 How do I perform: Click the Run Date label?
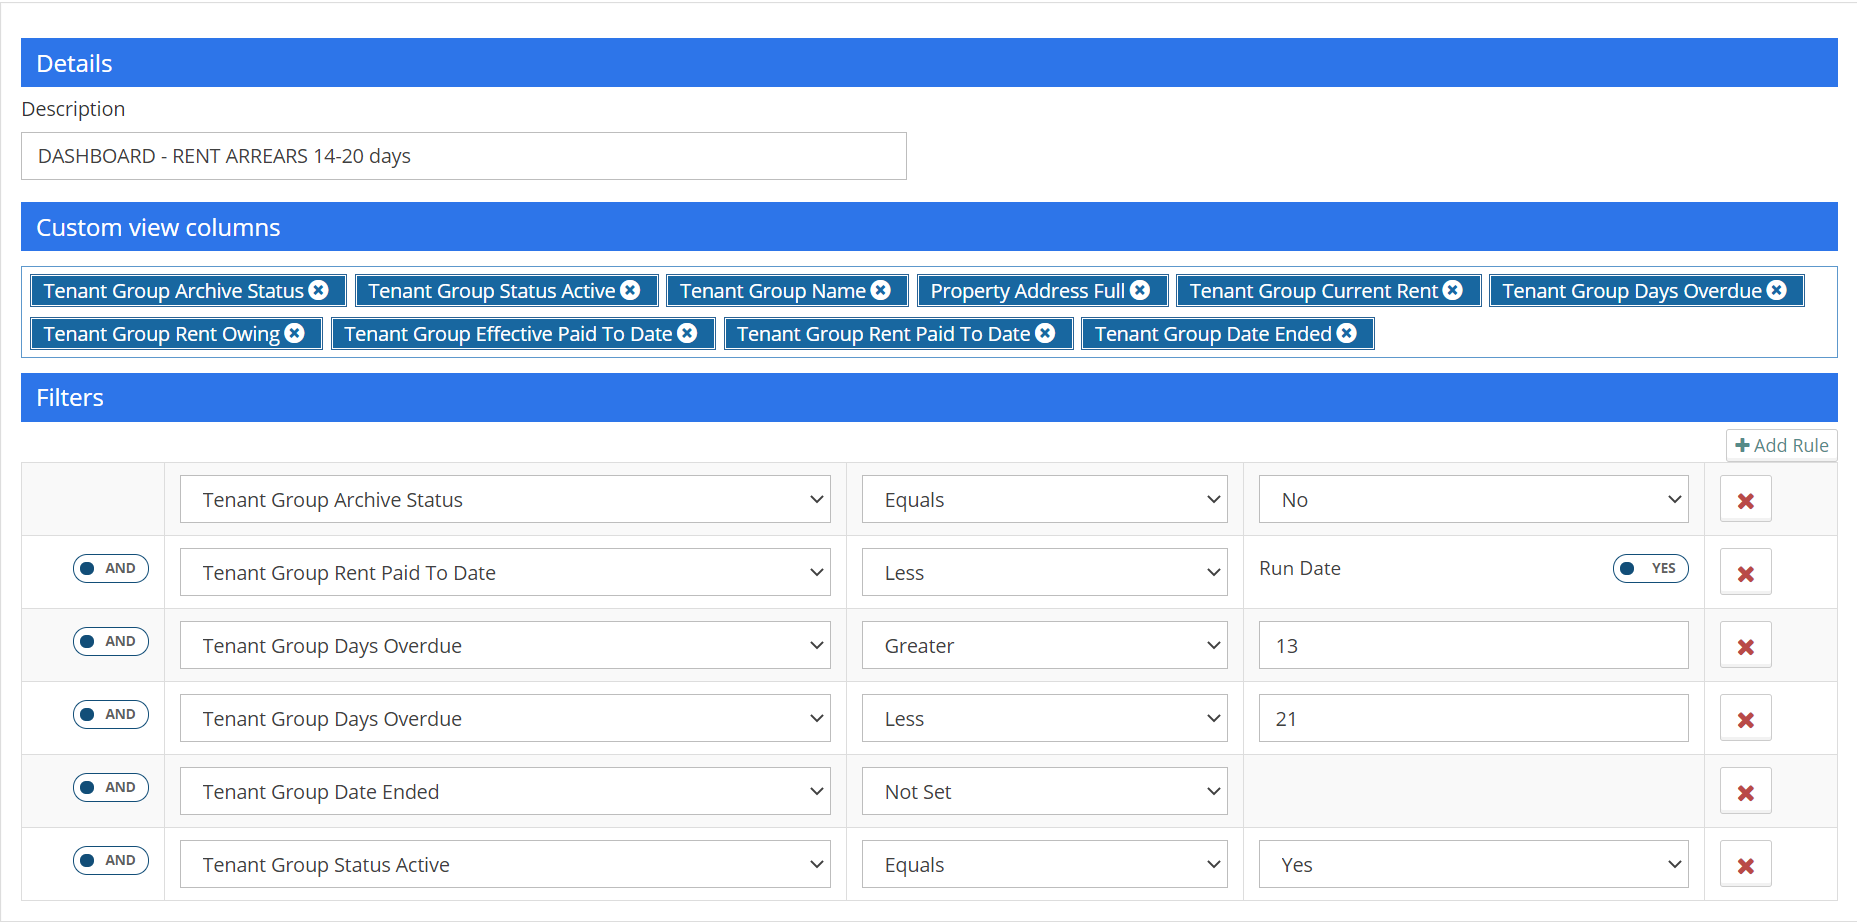point(1300,568)
